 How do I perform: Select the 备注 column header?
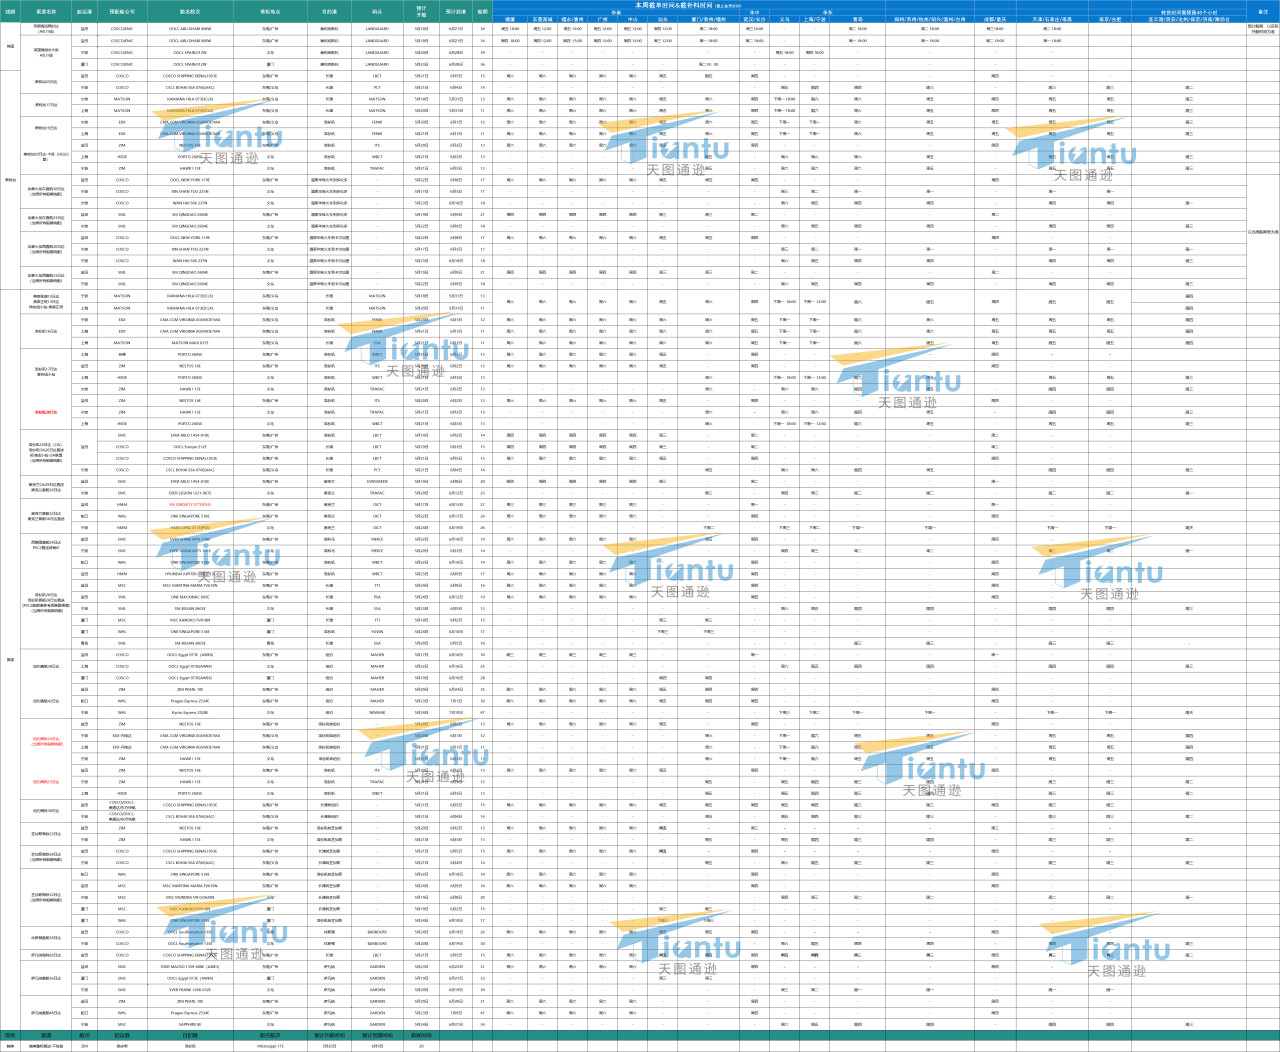pyautogui.click(x=1263, y=12)
